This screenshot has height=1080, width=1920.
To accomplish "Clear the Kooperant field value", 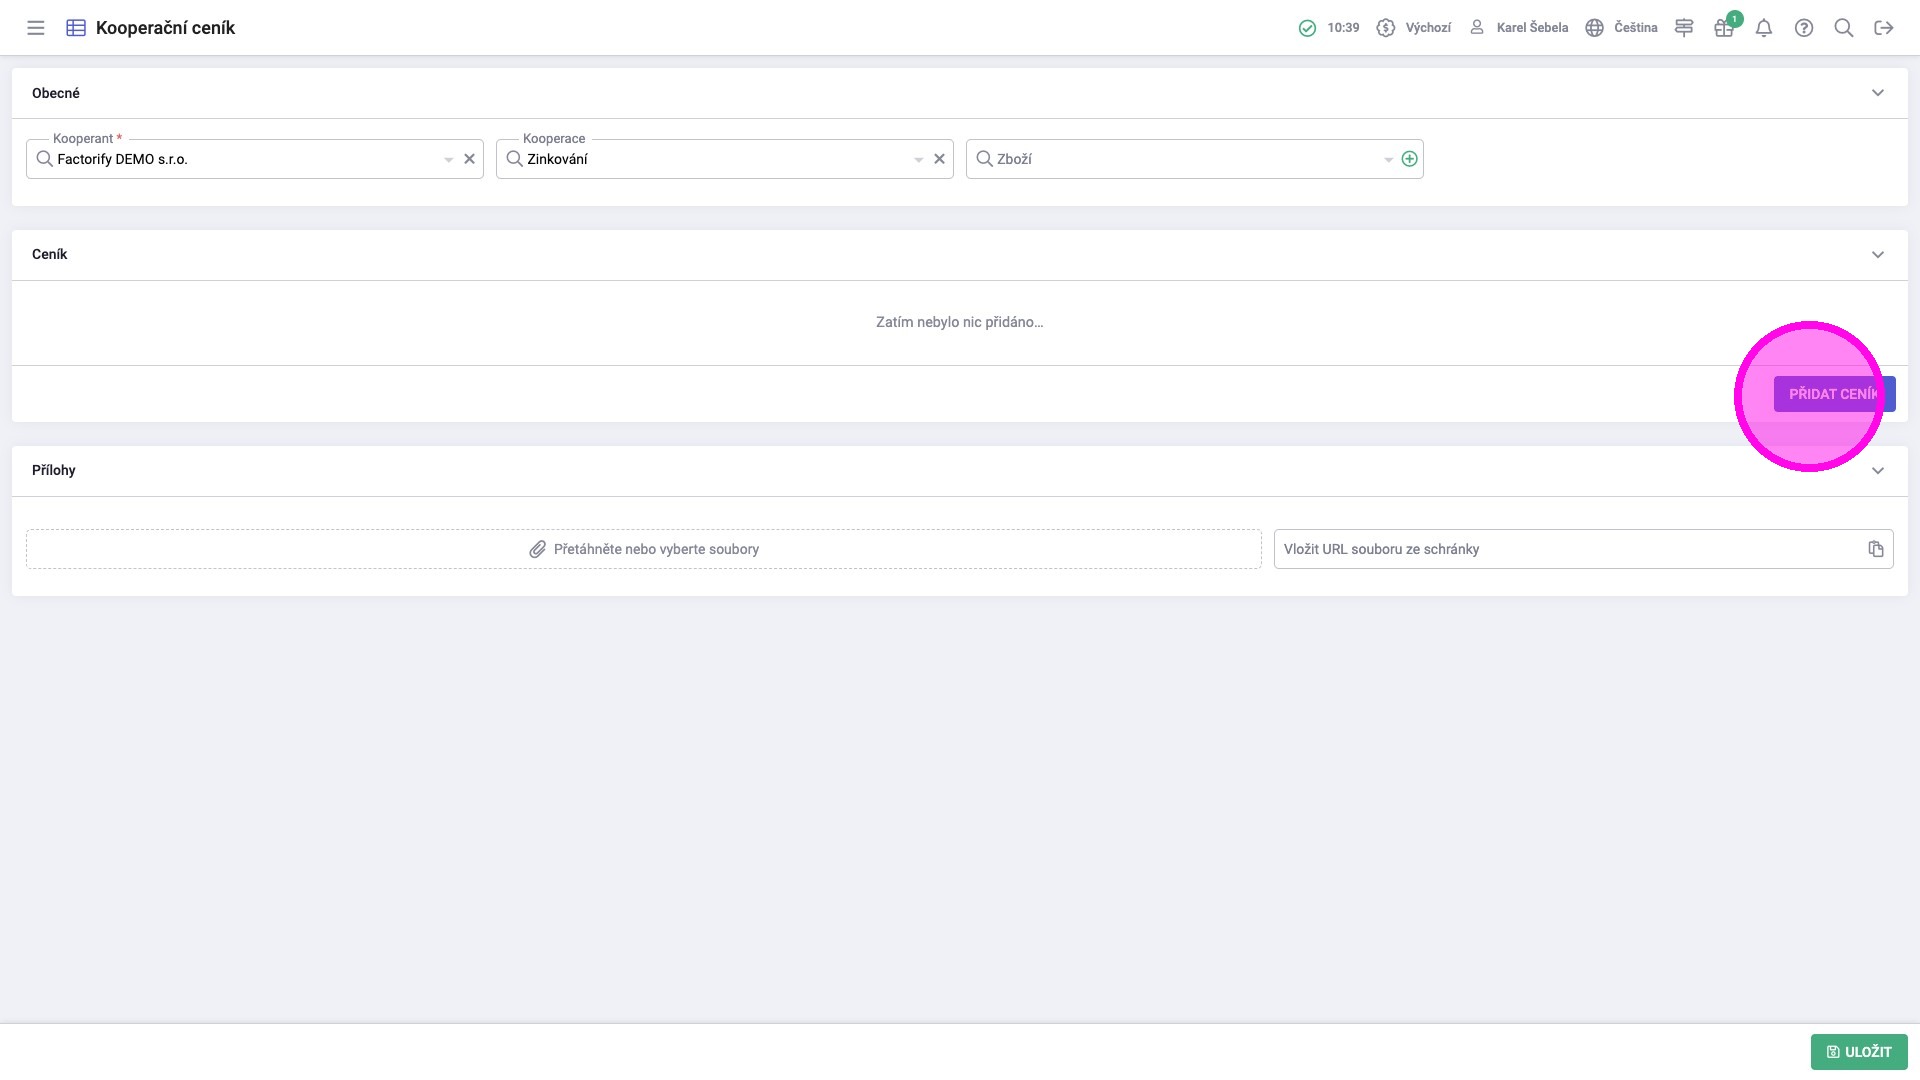I will pos(469,159).
